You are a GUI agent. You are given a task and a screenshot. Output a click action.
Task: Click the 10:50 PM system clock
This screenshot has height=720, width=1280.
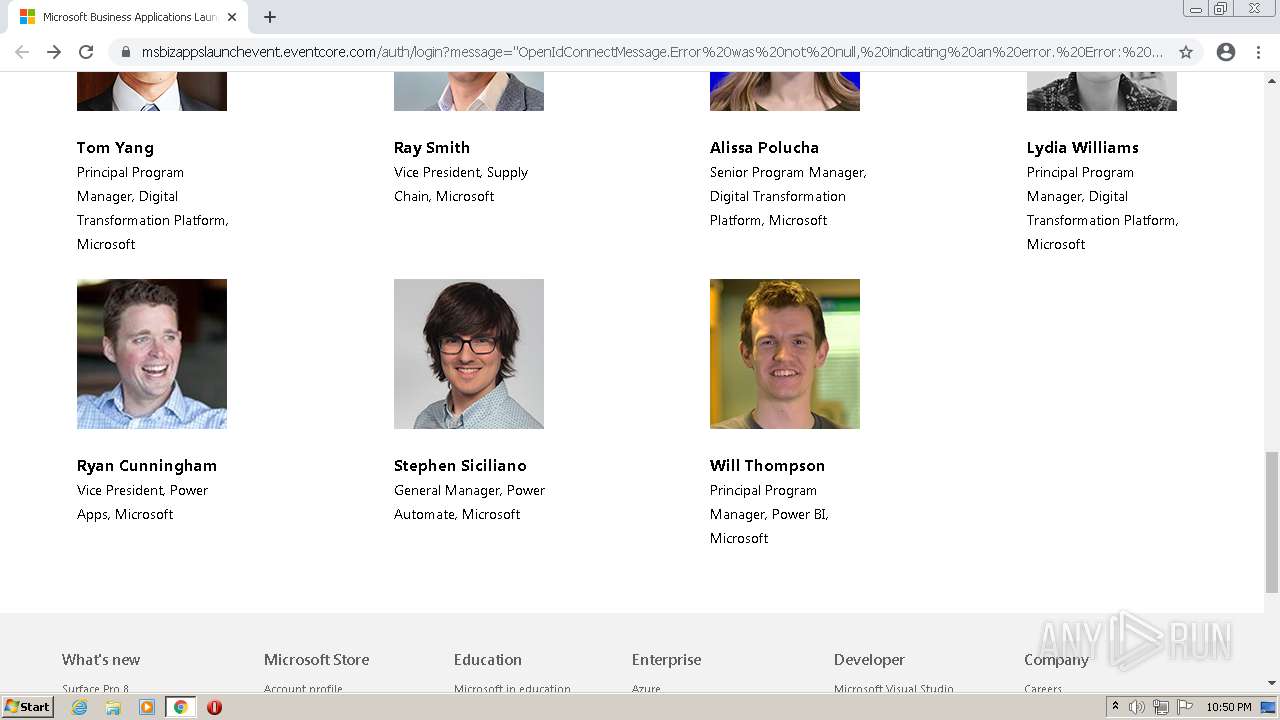(x=1229, y=707)
